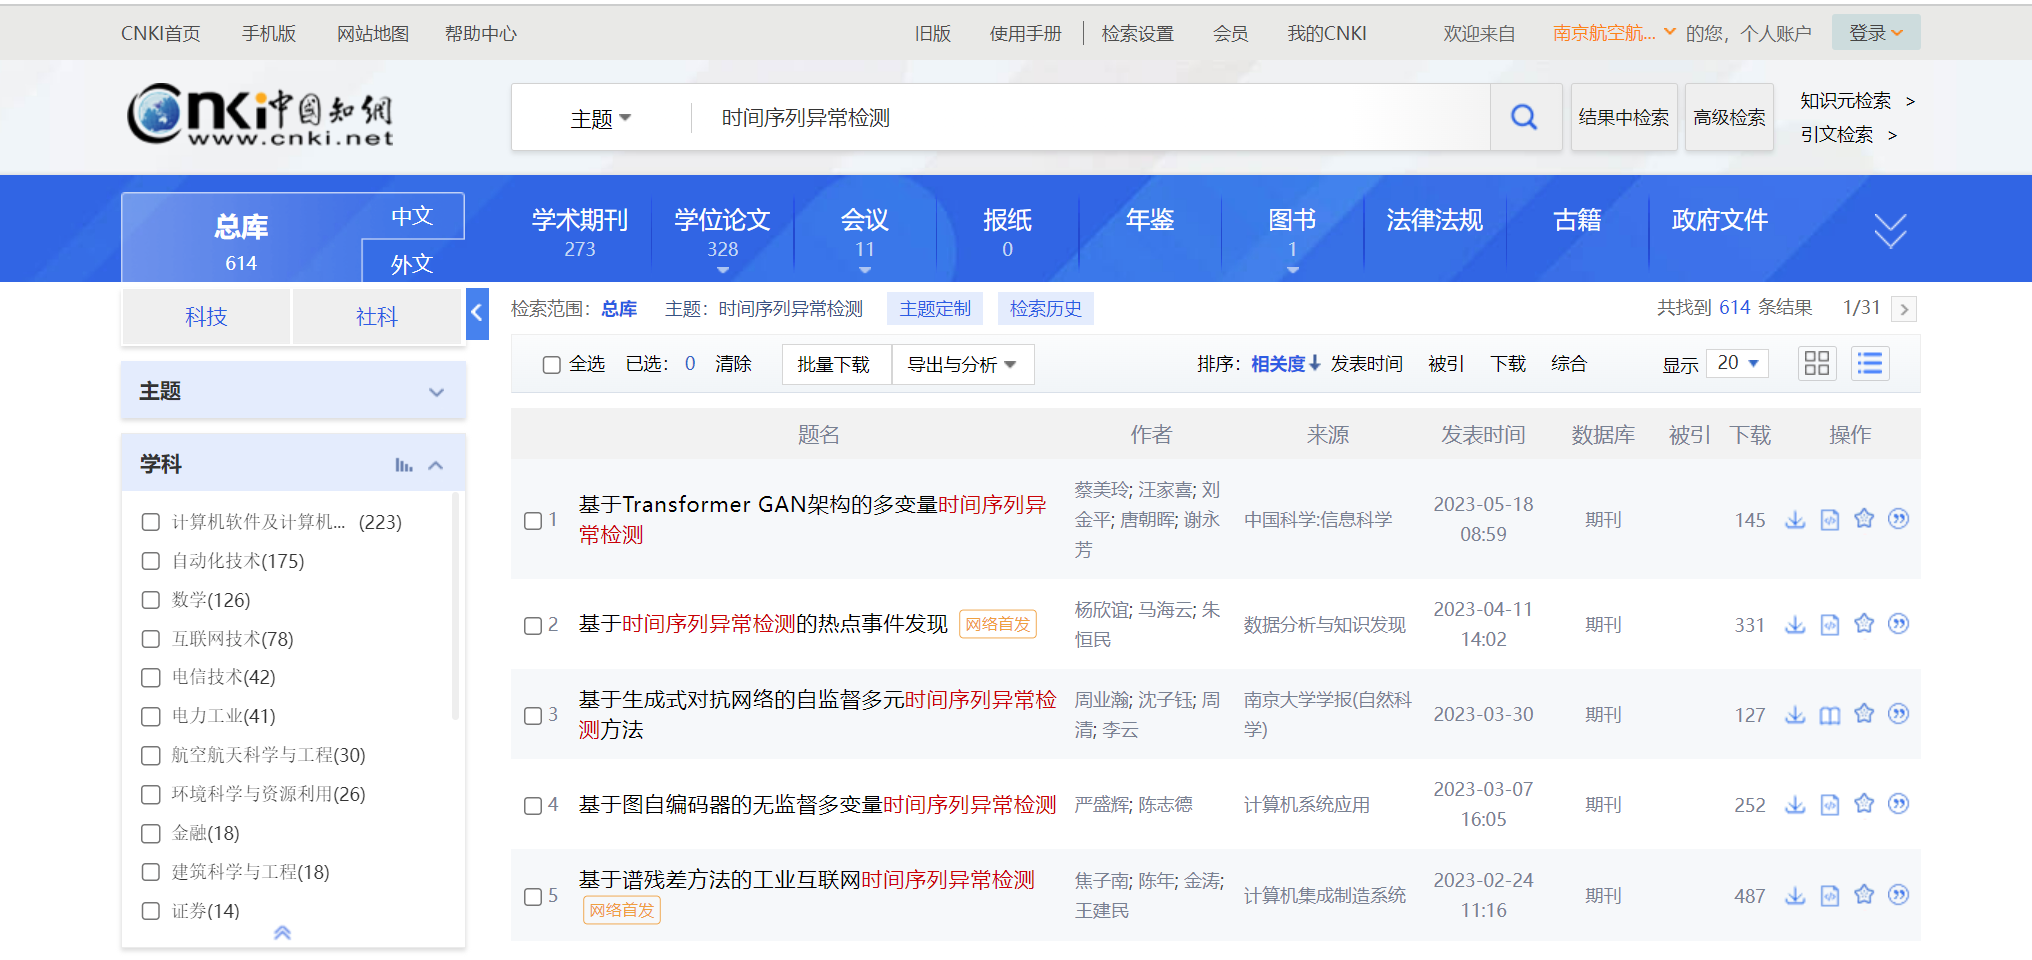Tick checkbox for result 4

click(533, 805)
